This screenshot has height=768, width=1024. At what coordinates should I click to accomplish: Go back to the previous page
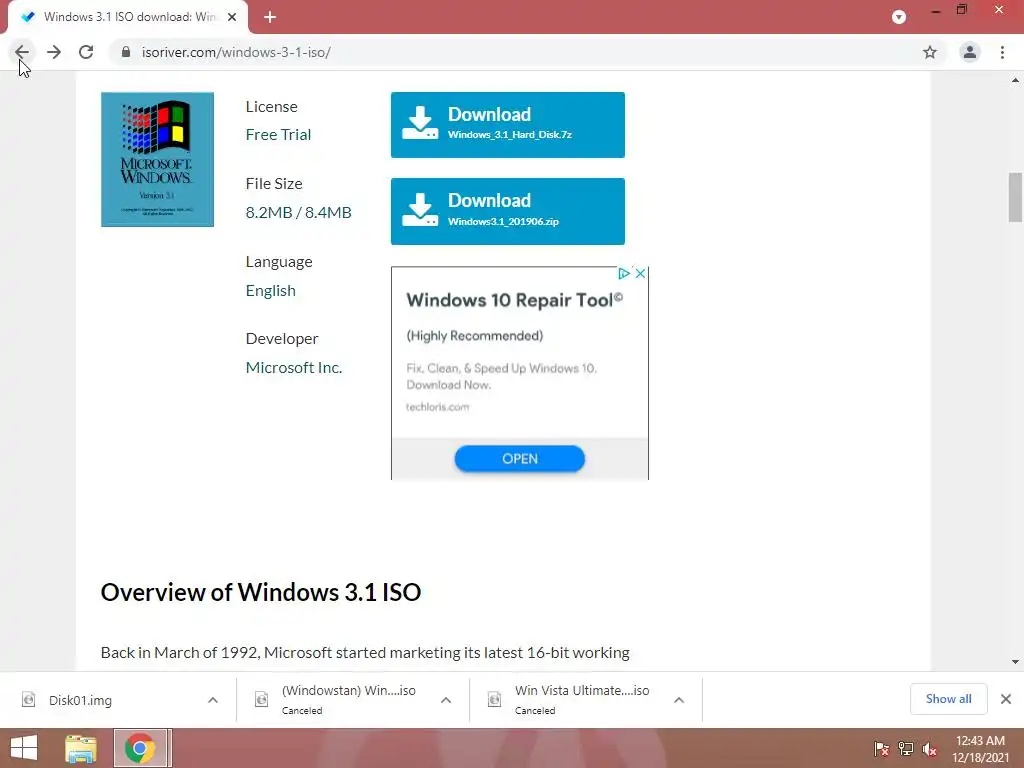(22, 52)
